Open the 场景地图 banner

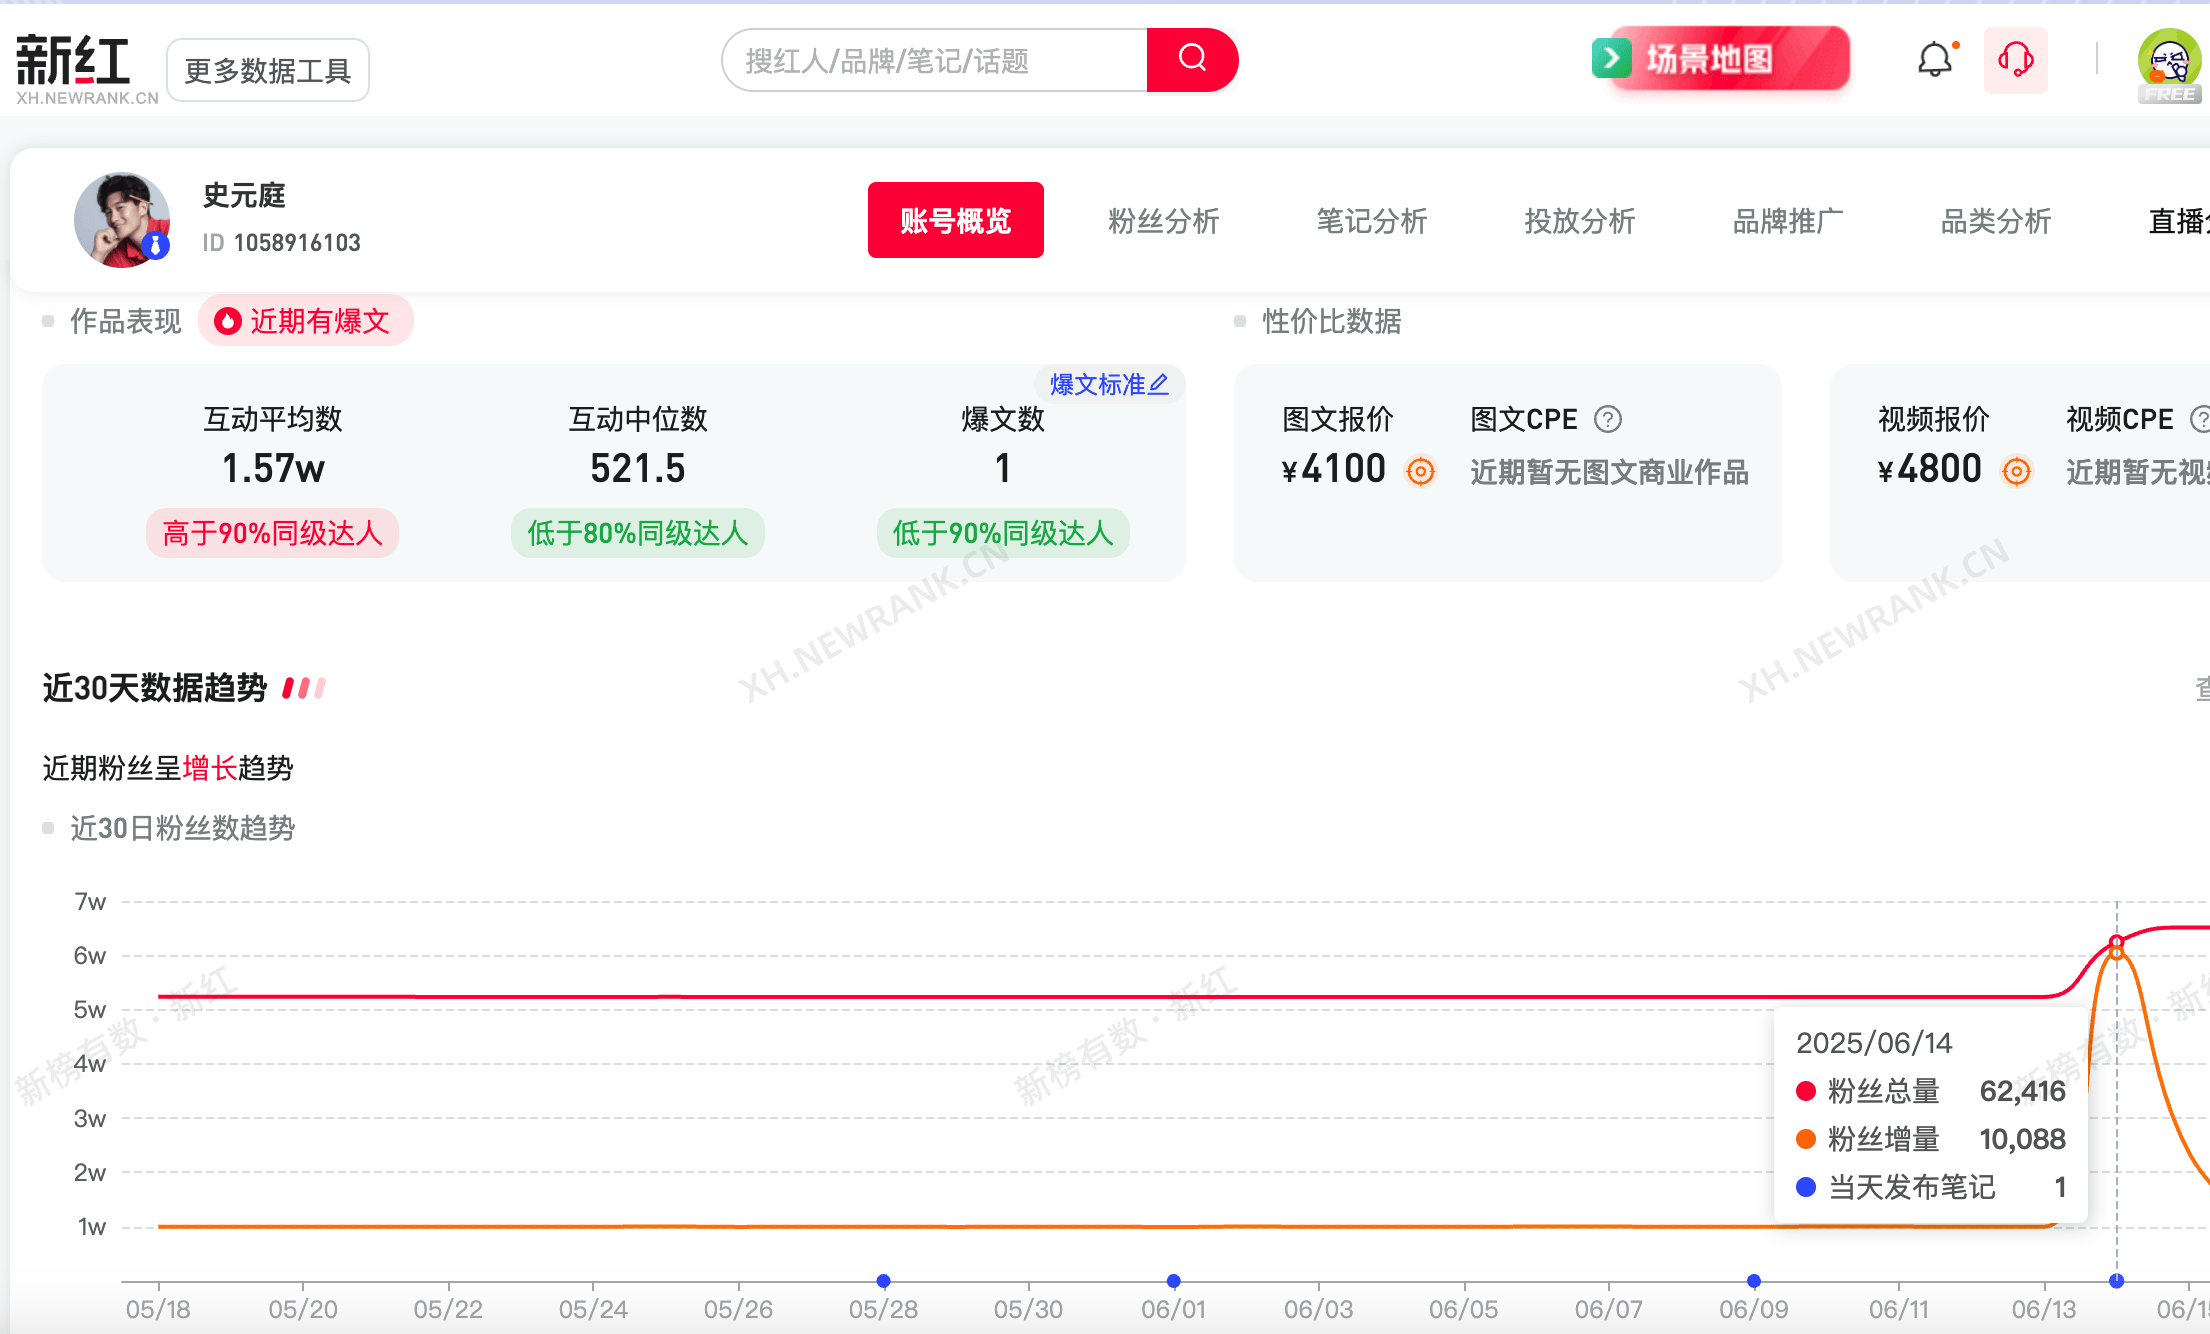[x=1720, y=59]
